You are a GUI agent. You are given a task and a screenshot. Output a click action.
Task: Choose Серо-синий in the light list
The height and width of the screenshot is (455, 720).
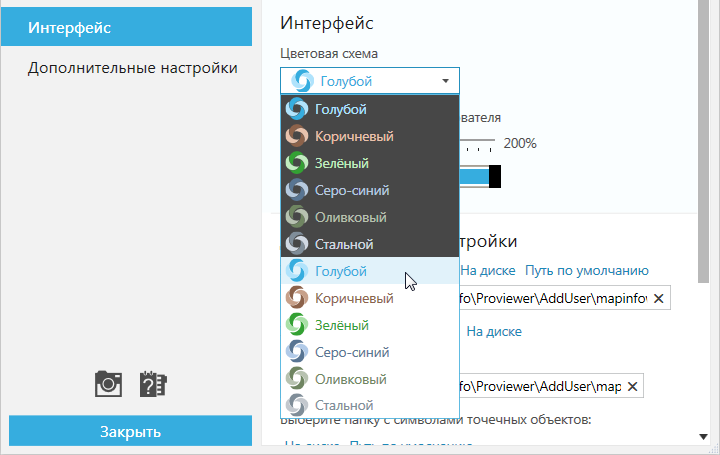(370, 352)
